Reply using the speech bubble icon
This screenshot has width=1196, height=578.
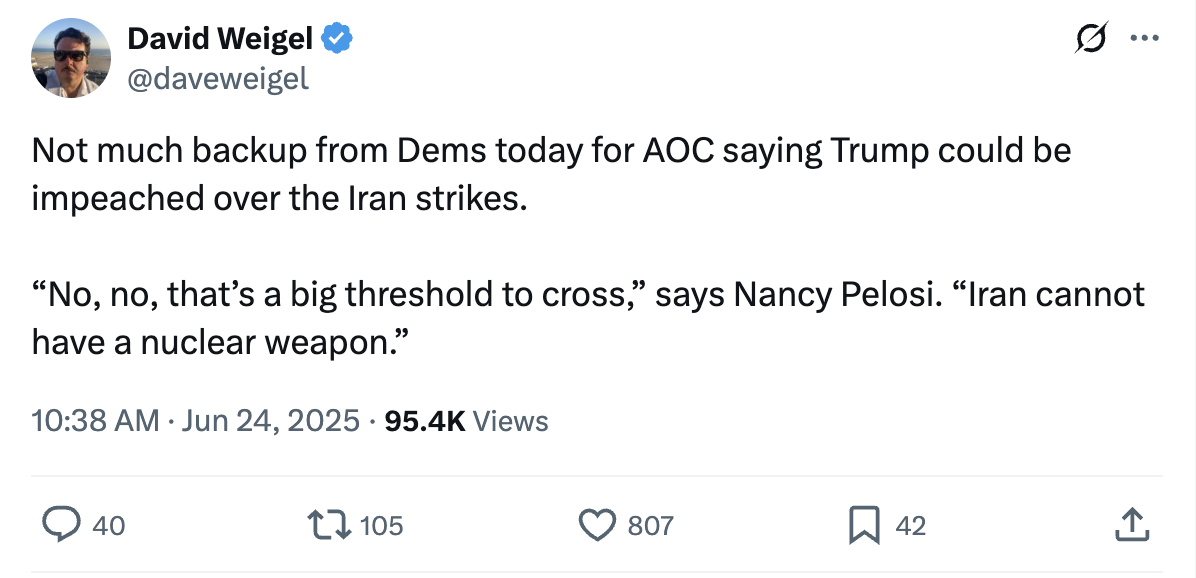(x=61, y=524)
